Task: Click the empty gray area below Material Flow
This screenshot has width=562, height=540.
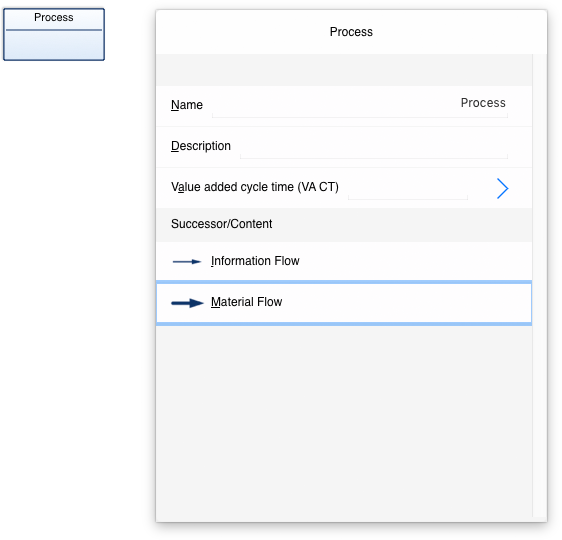Action: [x=344, y=421]
